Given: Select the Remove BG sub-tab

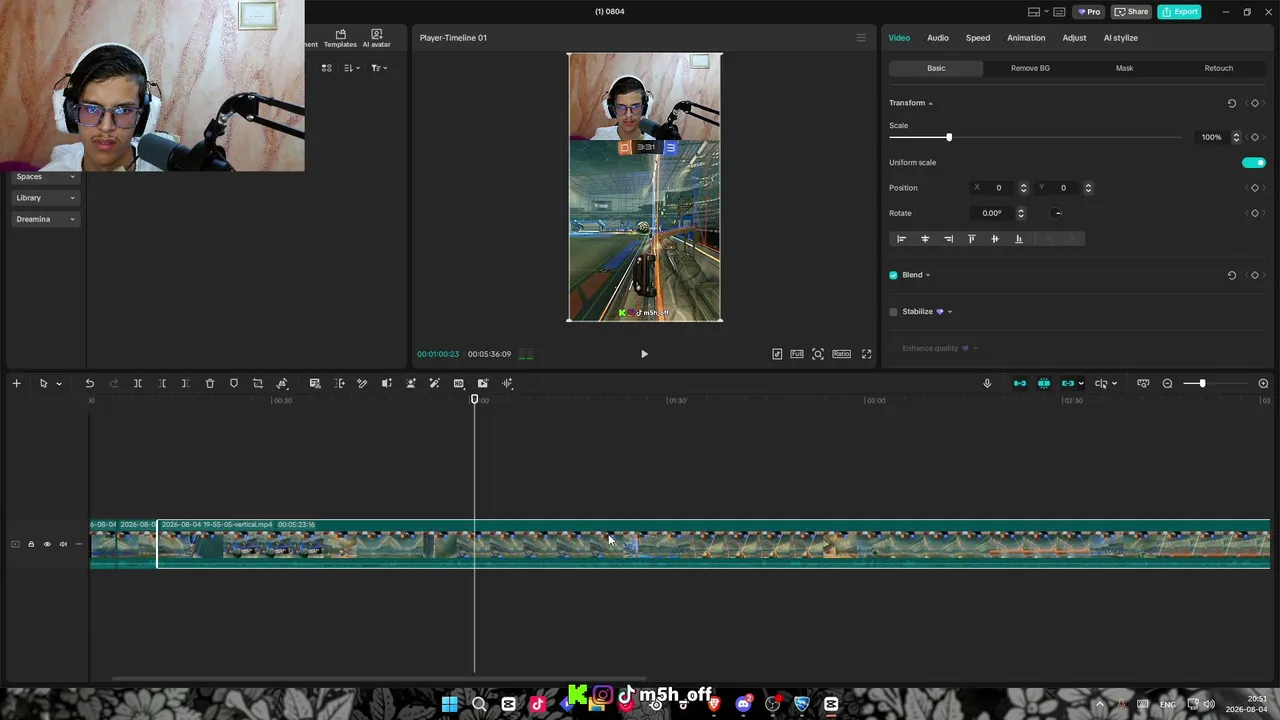Looking at the screenshot, I should pos(1030,68).
